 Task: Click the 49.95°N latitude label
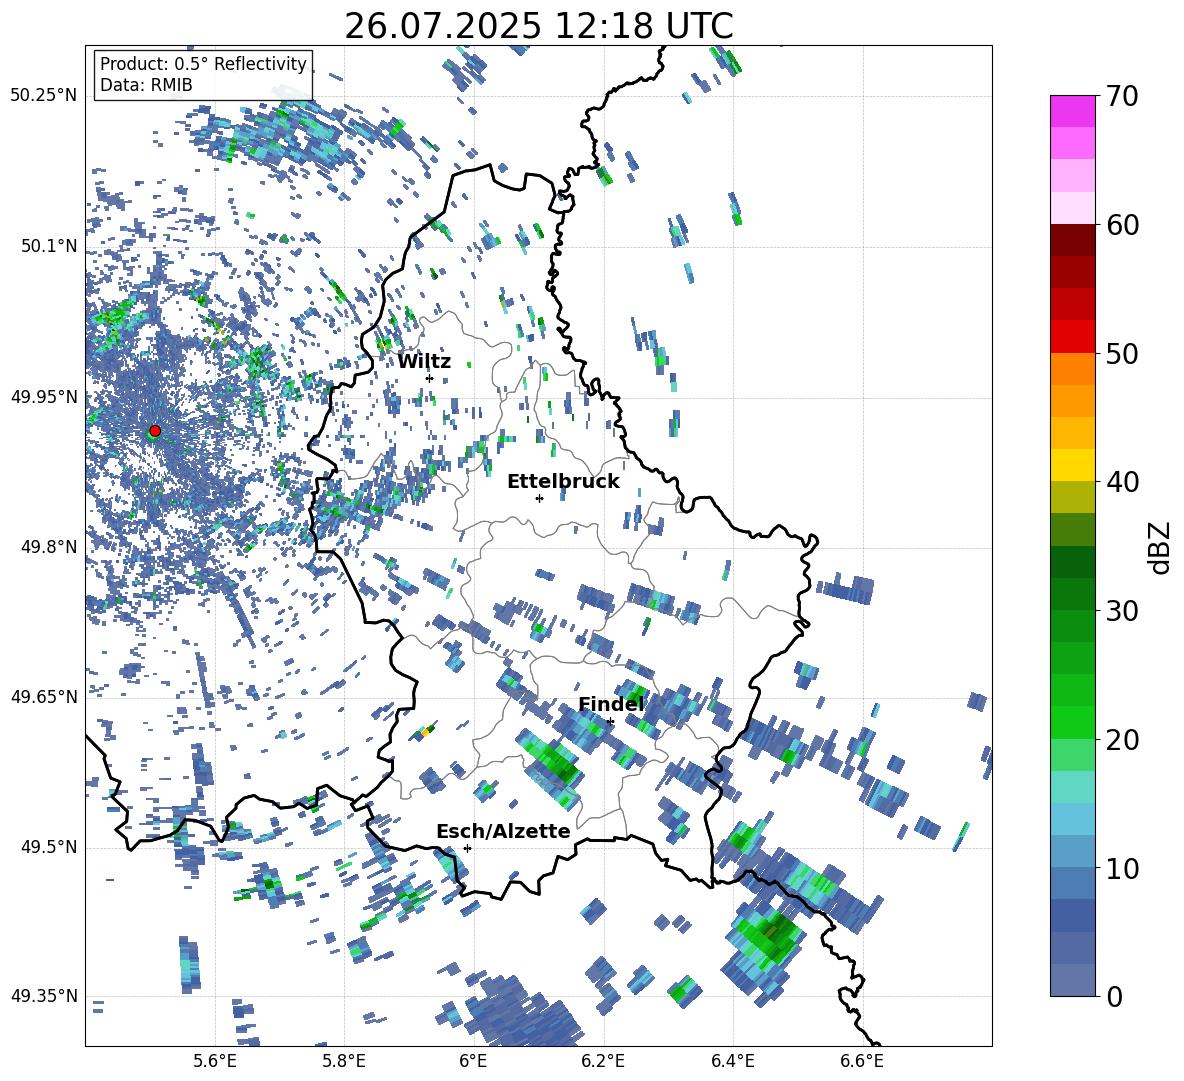44,396
